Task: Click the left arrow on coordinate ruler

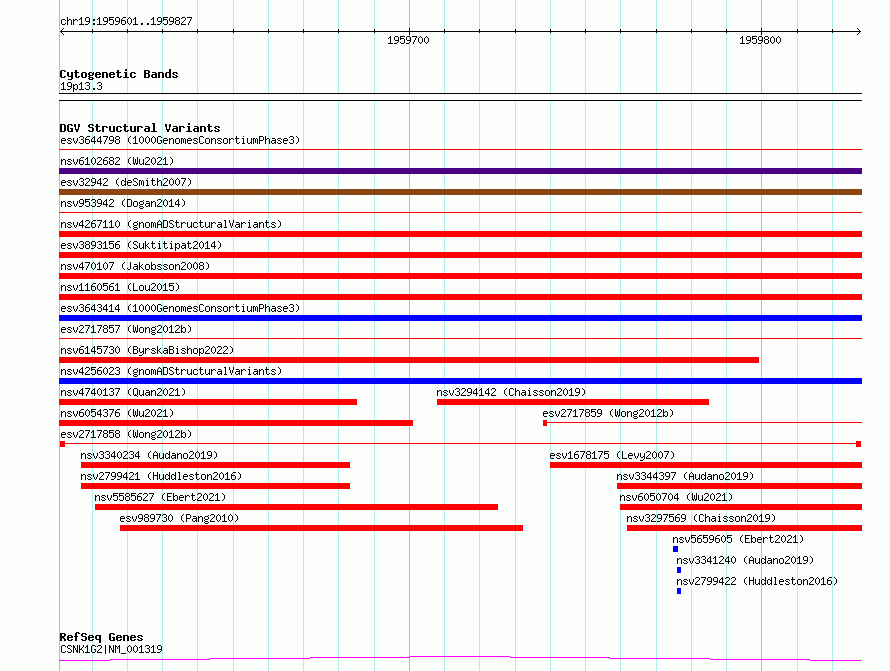Action: (x=62, y=31)
